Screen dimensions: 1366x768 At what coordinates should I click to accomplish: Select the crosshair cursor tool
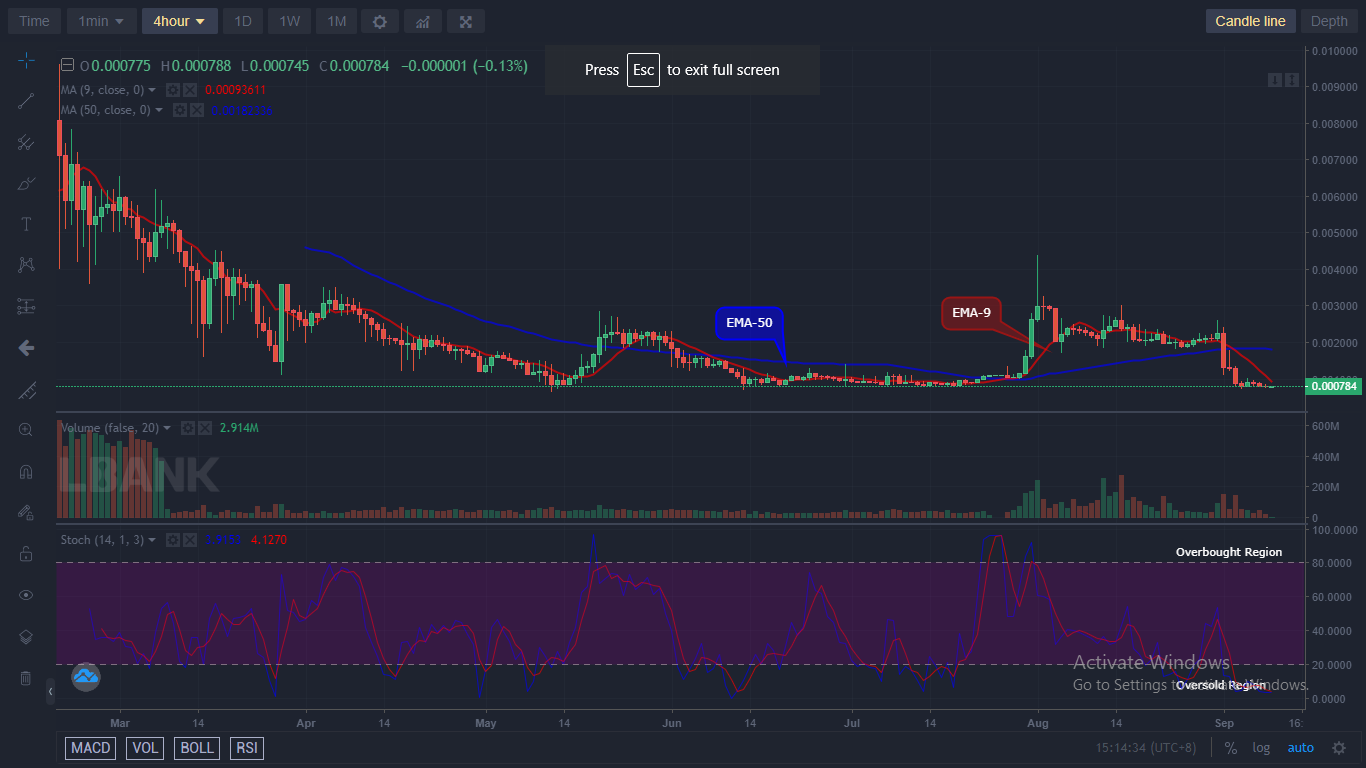(x=26, y=61)
